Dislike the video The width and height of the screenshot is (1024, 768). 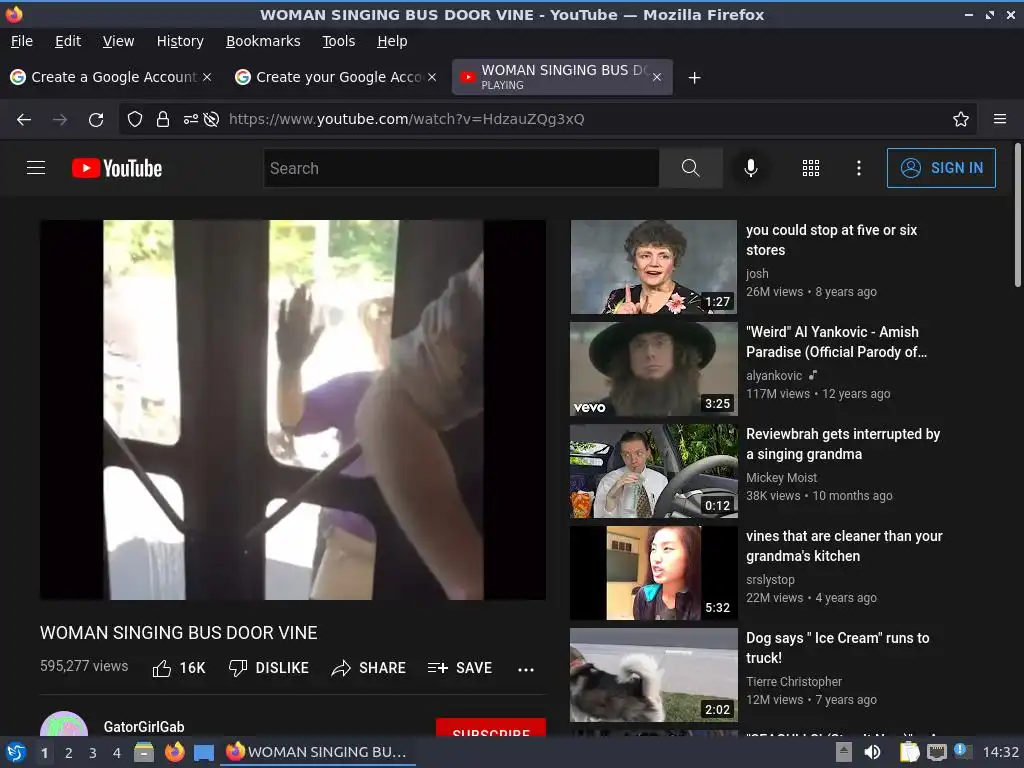(x=268, y=667)
